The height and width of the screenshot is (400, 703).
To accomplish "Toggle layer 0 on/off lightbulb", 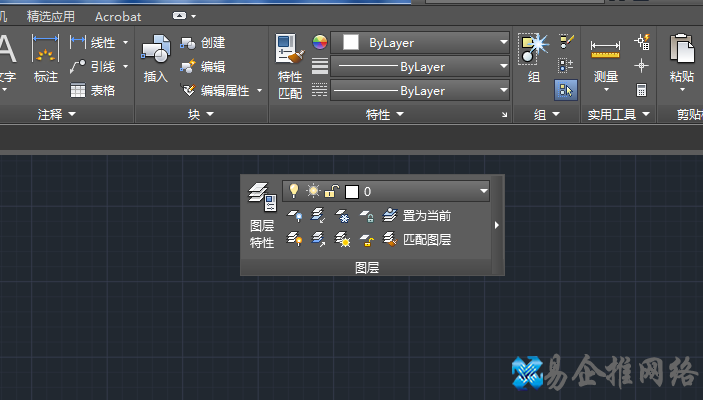I will click(294, 191).
